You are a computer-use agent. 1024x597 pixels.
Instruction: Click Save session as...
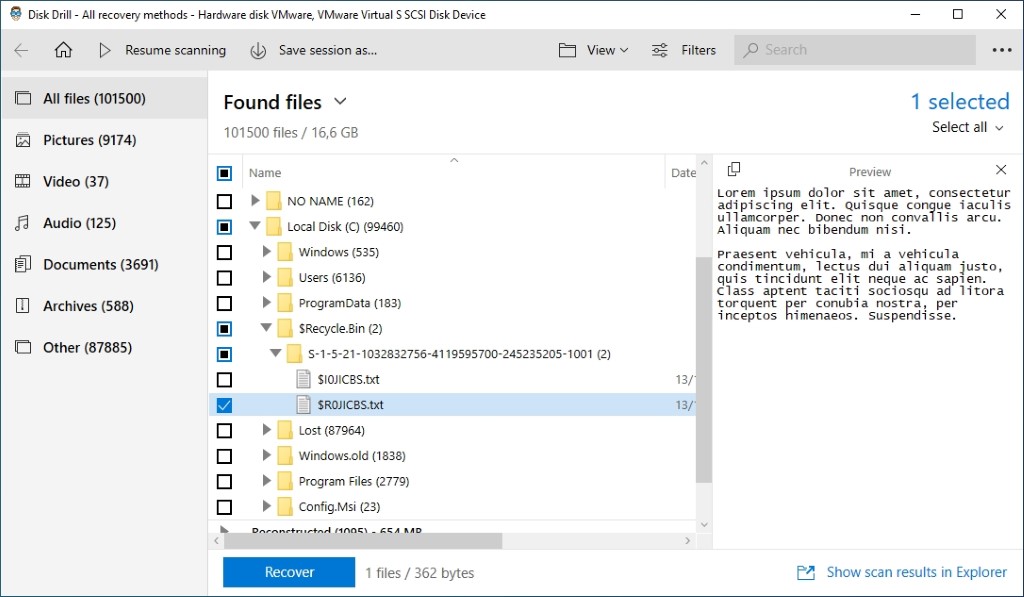(x=328, y=50)
